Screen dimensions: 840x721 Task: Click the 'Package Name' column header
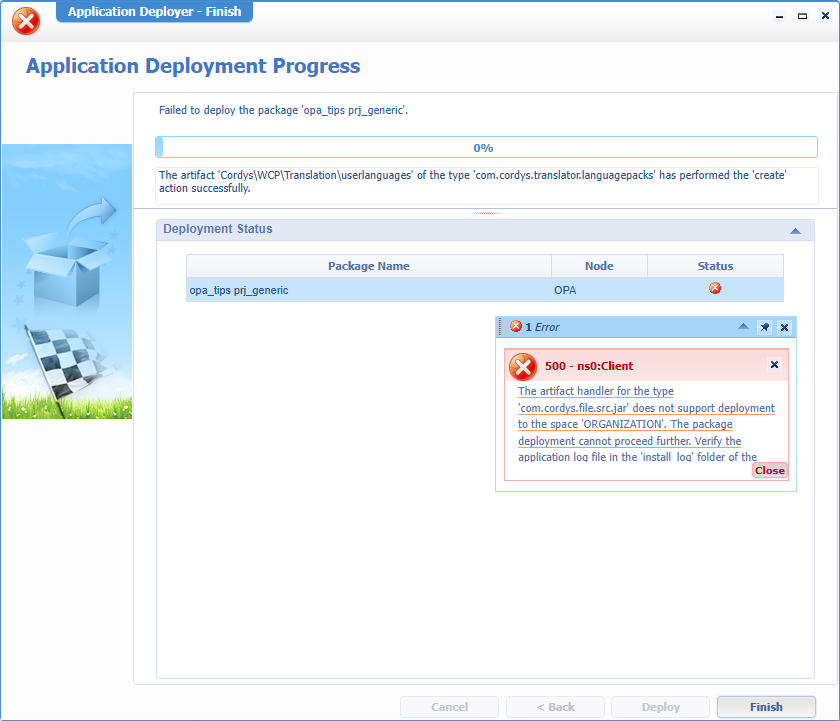368,266
